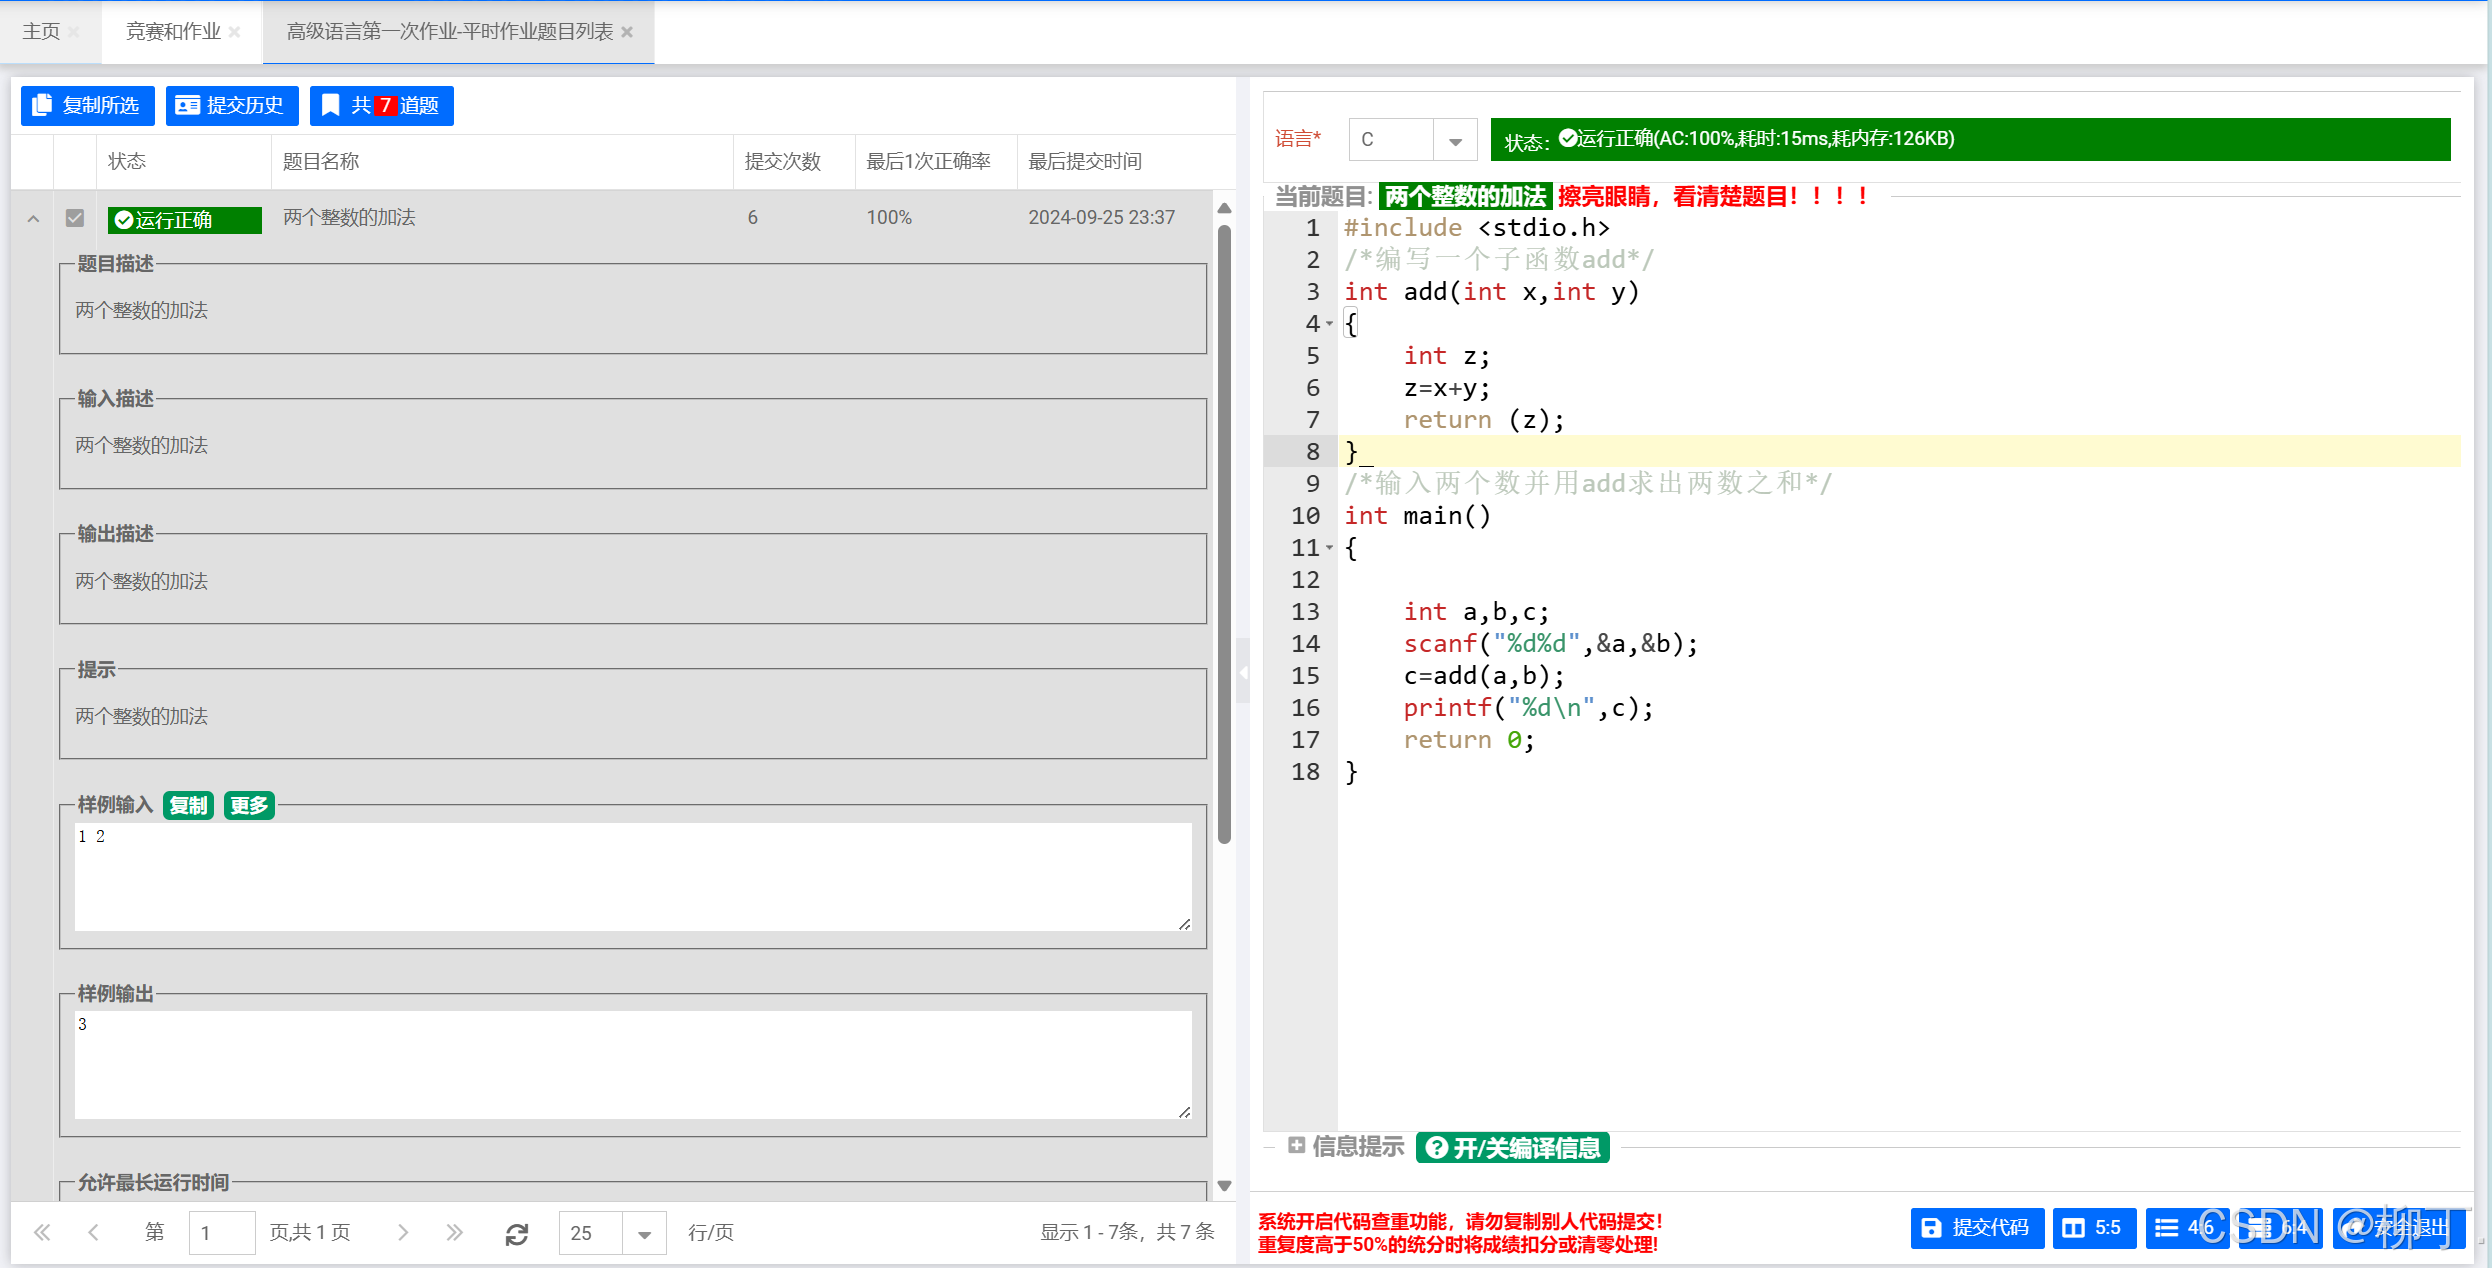This screenshot has width=2492, height=1268.
Task: Click the 共7道题 bookmark button
Action: coord(381,106)
